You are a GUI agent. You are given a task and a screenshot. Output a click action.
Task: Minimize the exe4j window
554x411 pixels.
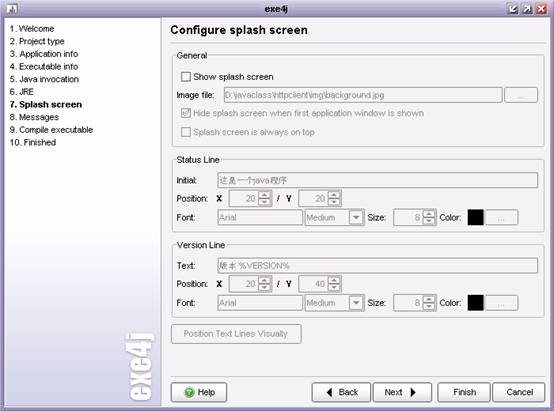tap(513, 9)
